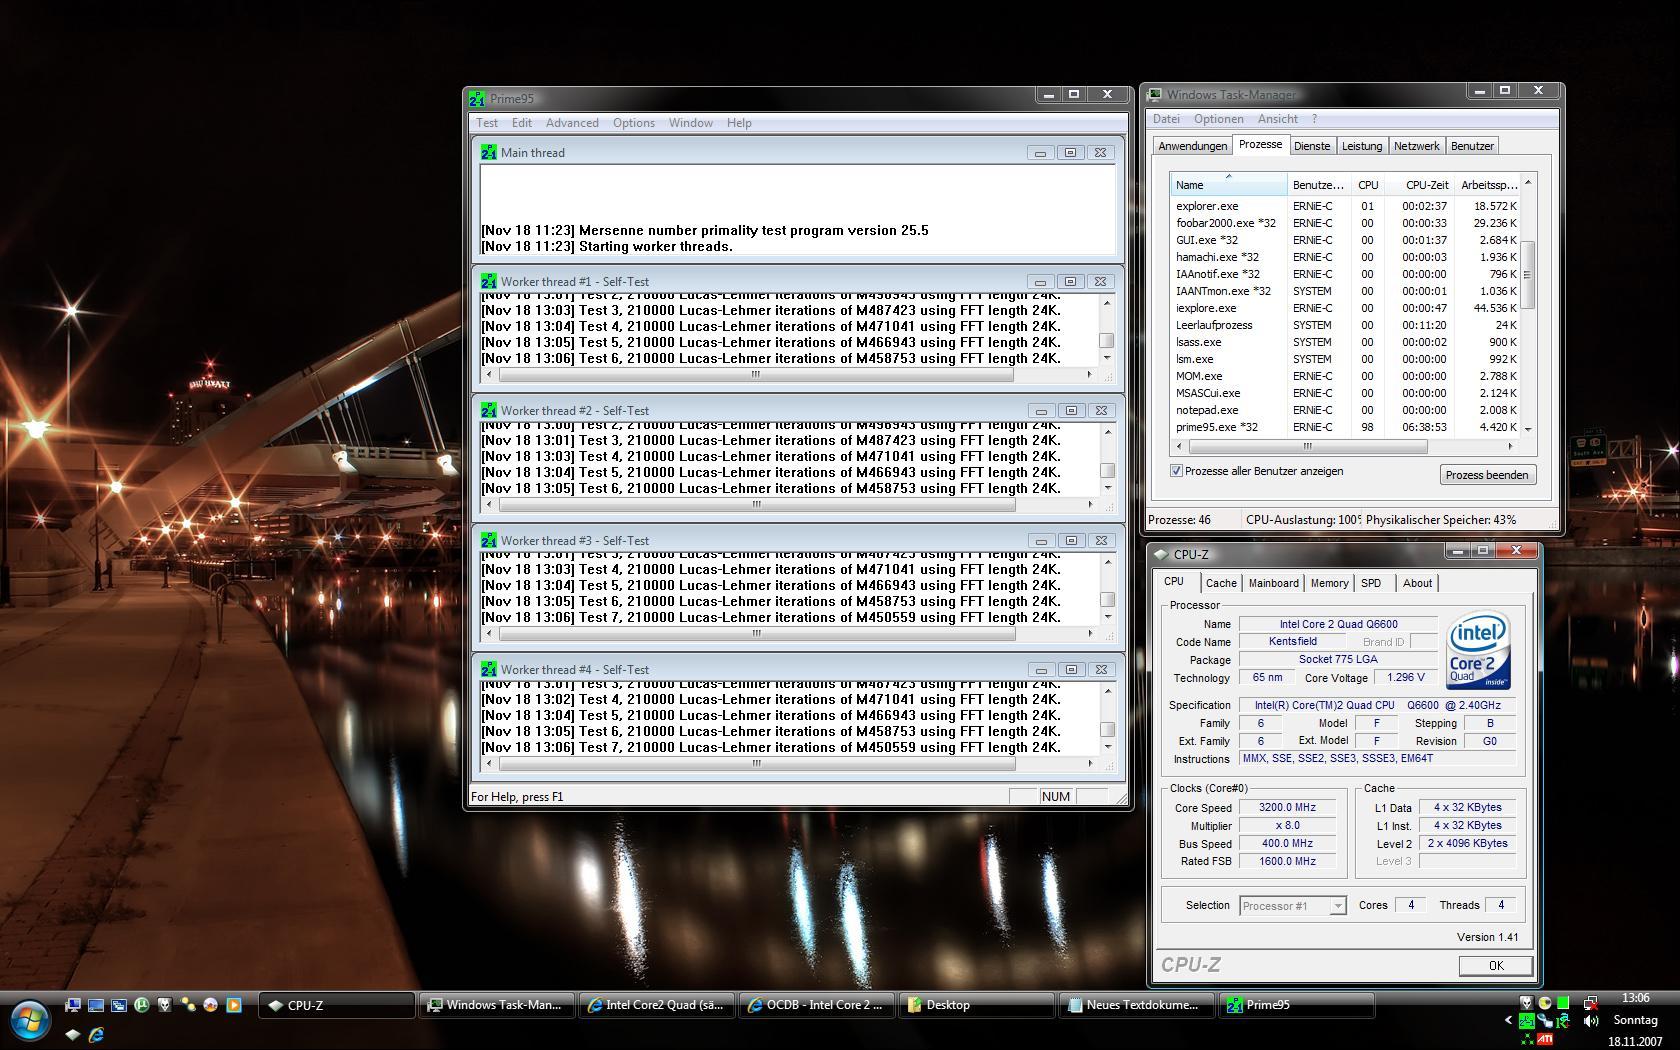Click OK in the CPU-Z window

tap(1496, 965)
